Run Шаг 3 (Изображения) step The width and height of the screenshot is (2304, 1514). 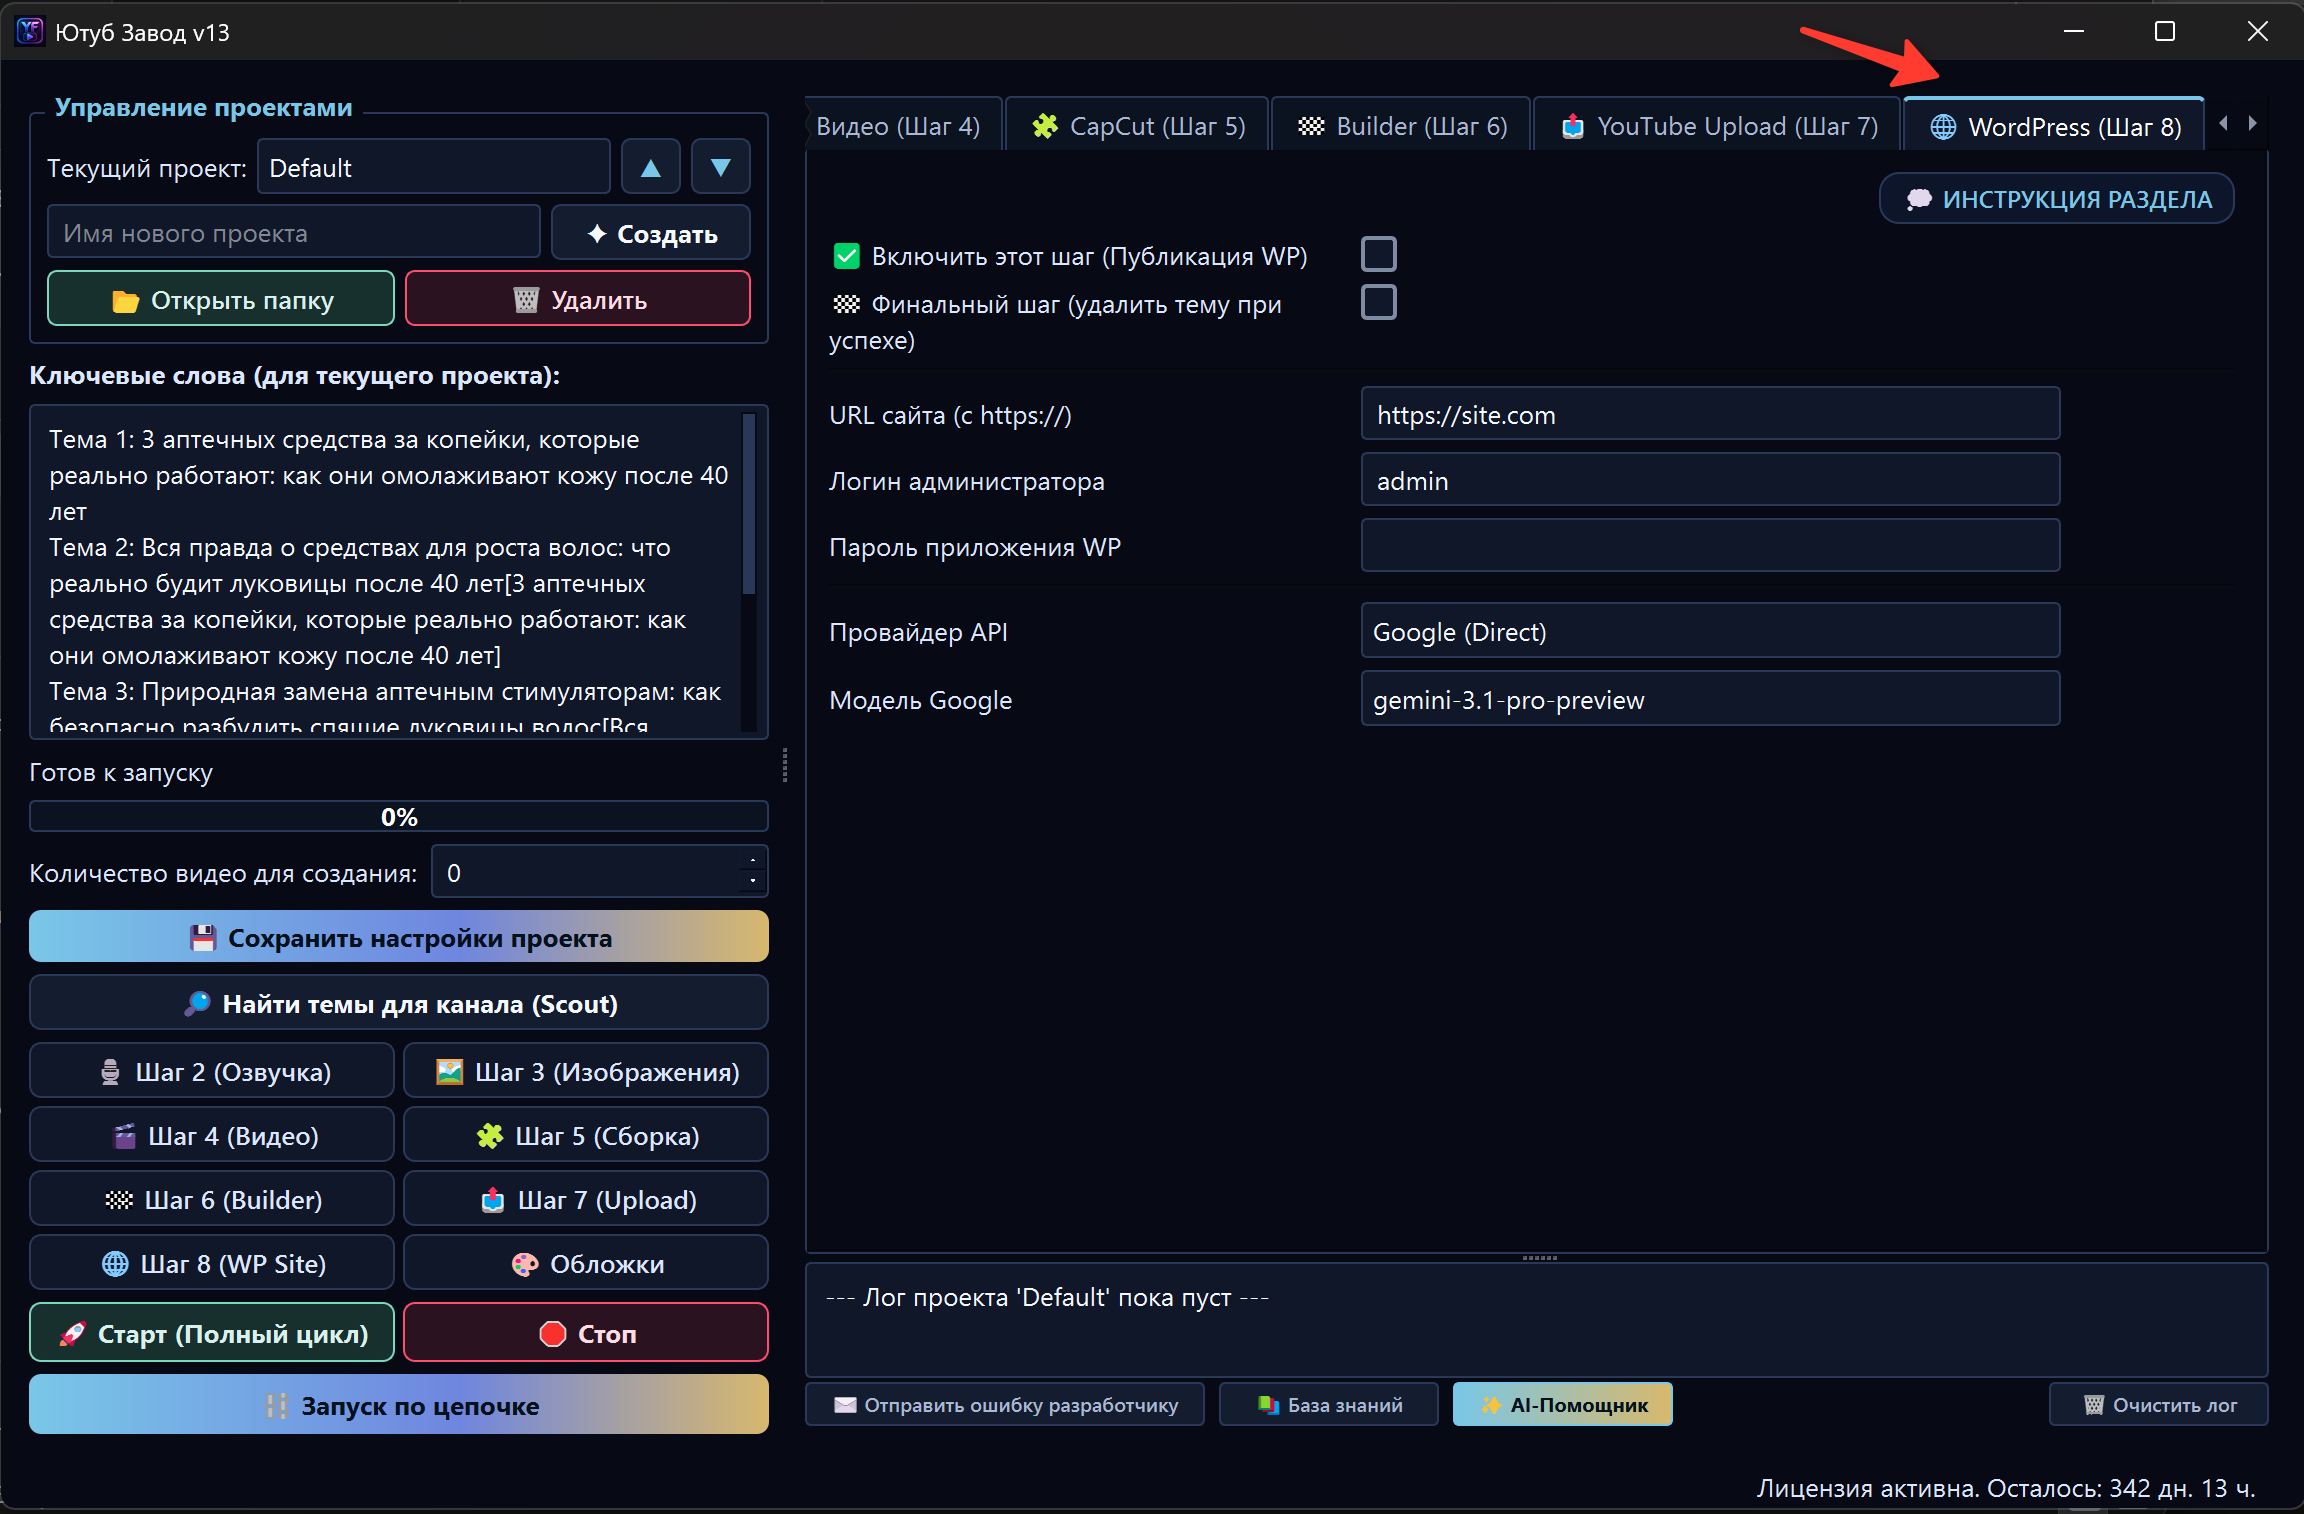click(x=586, y=1071)
